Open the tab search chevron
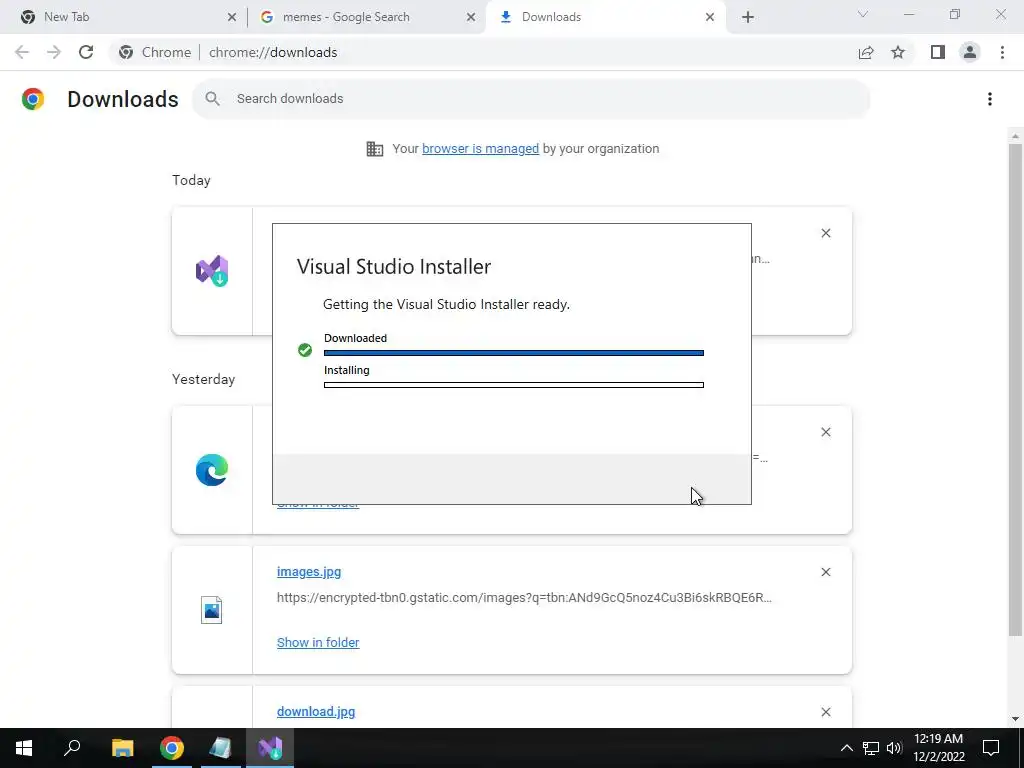 point(863,14)
